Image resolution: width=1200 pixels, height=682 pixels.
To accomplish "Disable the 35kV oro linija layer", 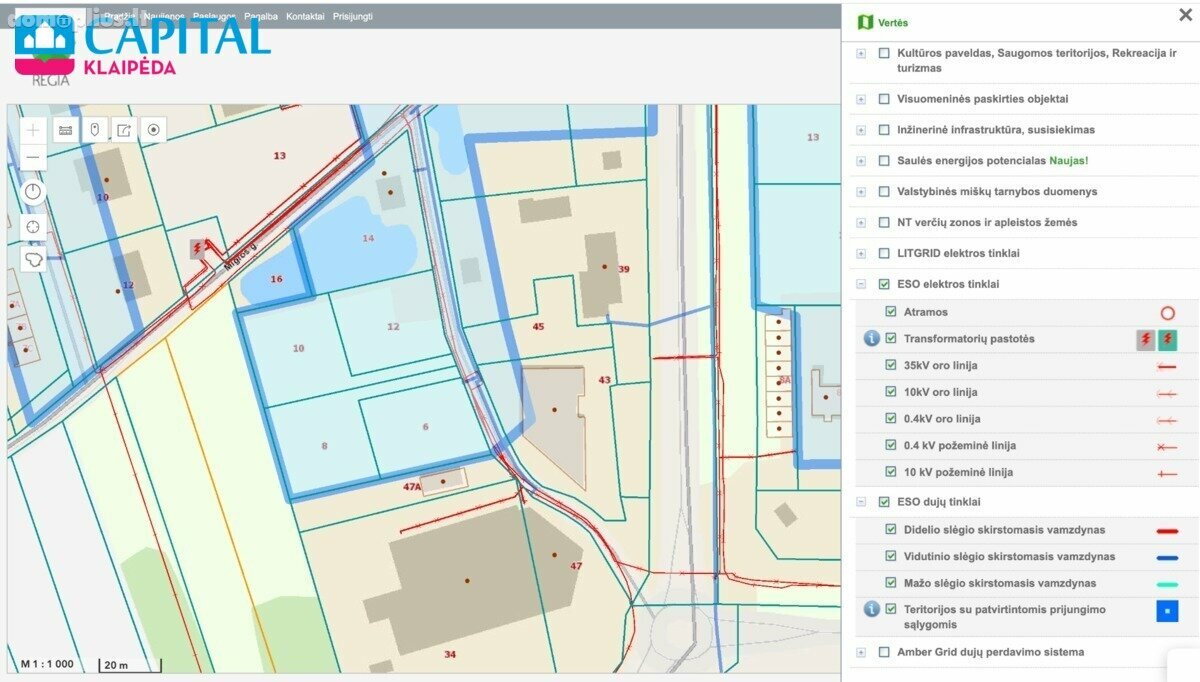I will click(x=891, y=365).
